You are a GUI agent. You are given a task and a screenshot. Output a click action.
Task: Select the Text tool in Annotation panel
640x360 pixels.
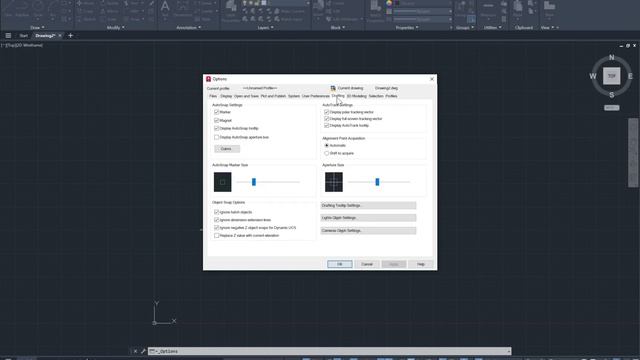click(x=165, y=9)
